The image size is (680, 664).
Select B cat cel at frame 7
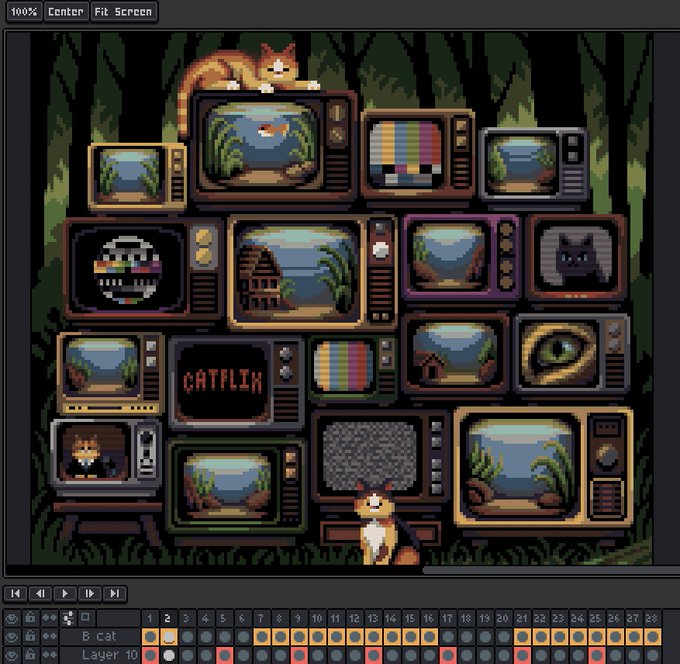click(262, 637)
